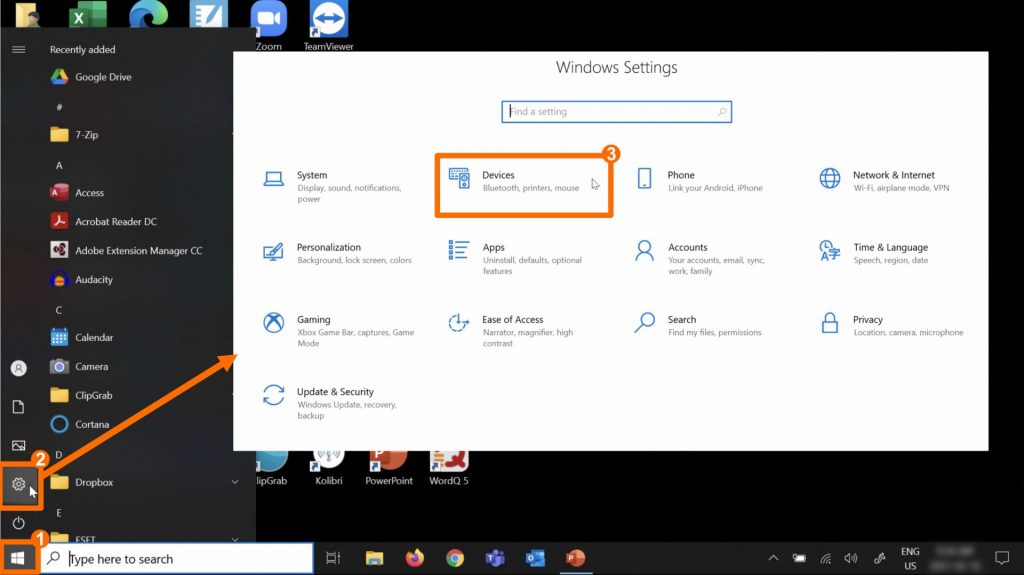This screenshot has height=575, width=1024.
Task: Click the magnifier icon in Find a setting
Action: coord(722,112)
